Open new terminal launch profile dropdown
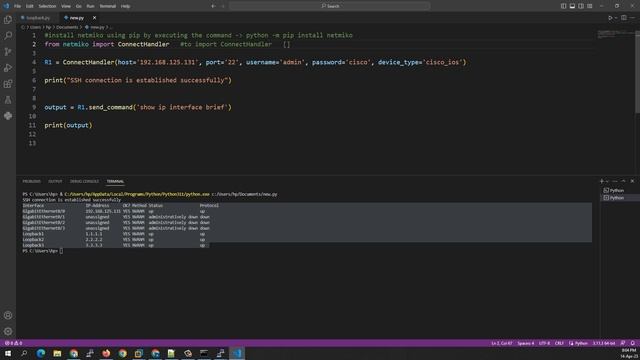This screenshot has width=640, height=360. pos(607,181)
